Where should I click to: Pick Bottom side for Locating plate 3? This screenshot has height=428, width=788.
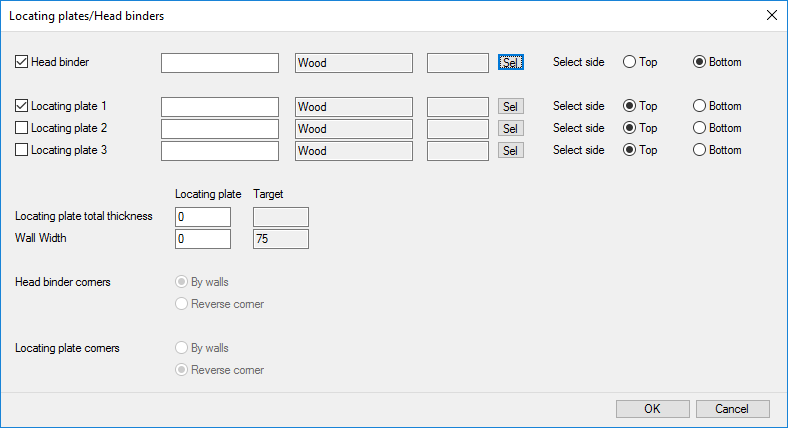700,150
